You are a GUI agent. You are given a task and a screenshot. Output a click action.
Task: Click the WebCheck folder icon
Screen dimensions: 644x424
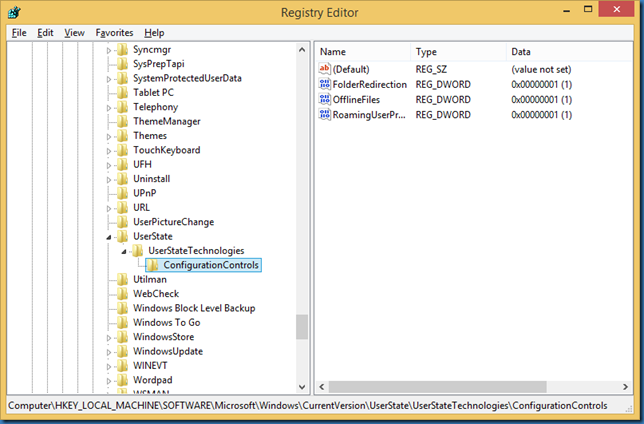[122, 294]
